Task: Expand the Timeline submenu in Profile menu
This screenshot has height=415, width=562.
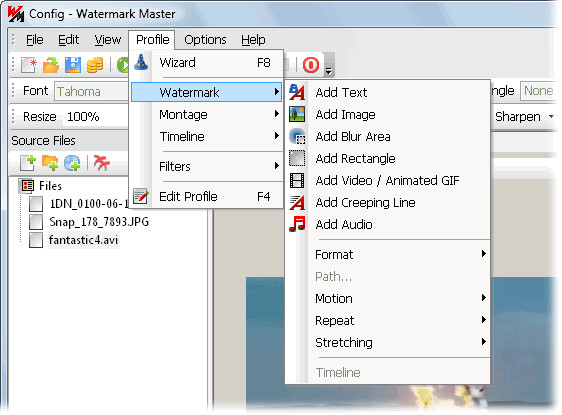Action: [x=206, y=136]
